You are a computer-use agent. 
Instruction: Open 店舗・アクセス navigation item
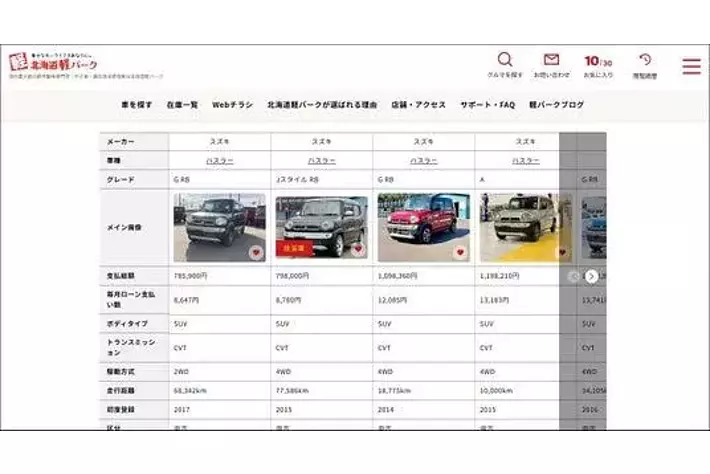(x=419, y=105)
